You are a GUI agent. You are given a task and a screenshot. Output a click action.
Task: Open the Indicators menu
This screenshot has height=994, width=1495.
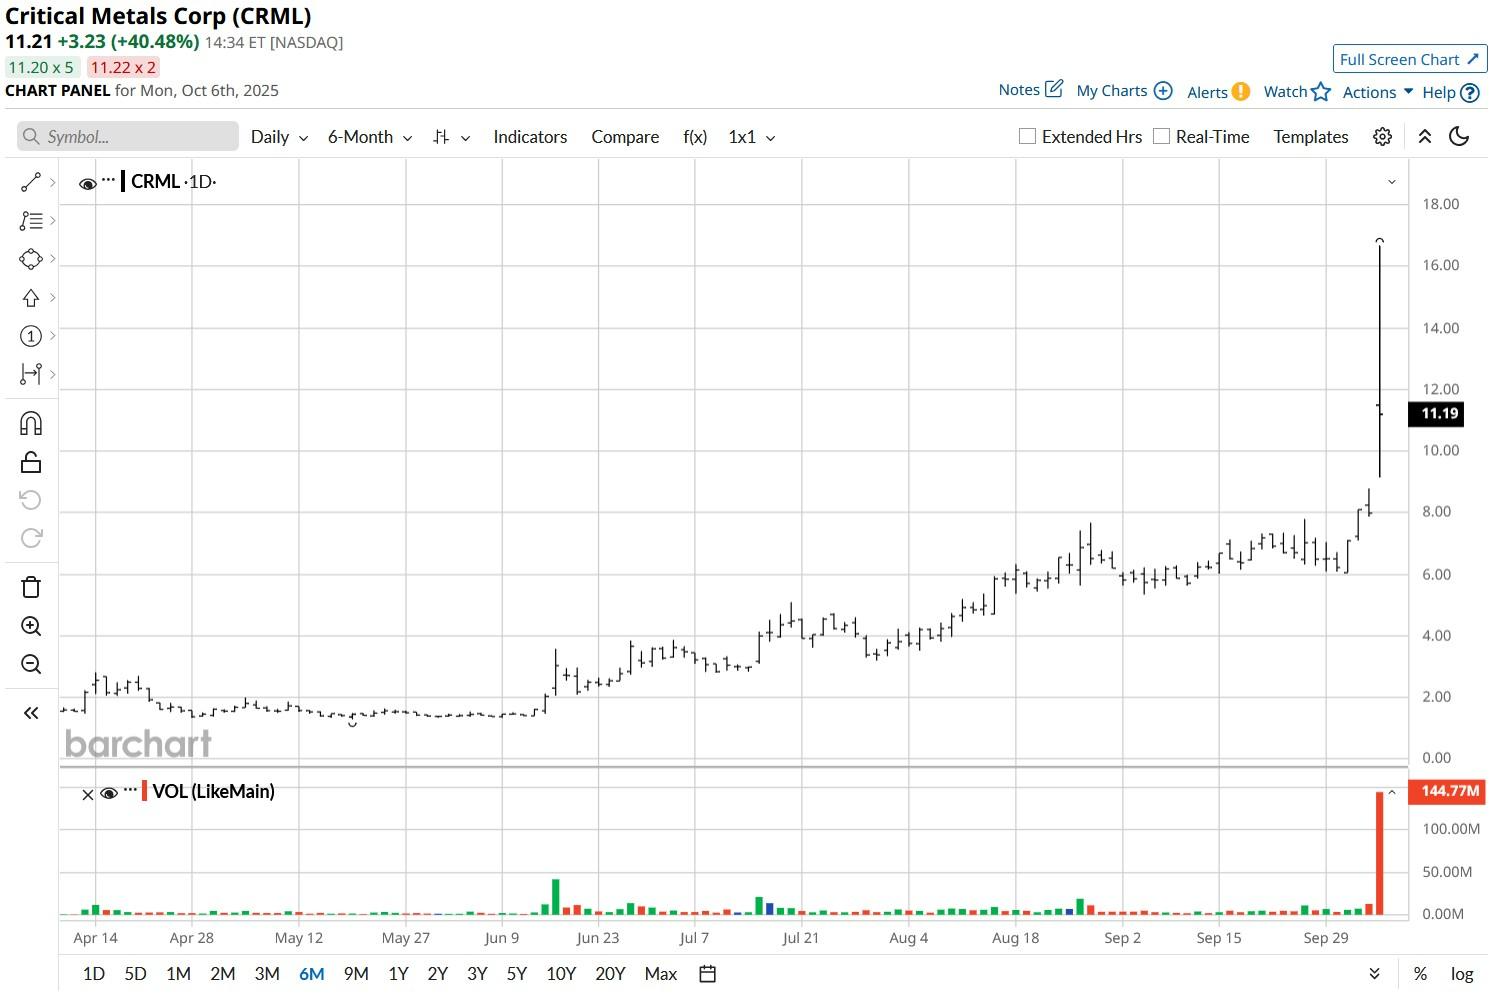coord(530,137)
